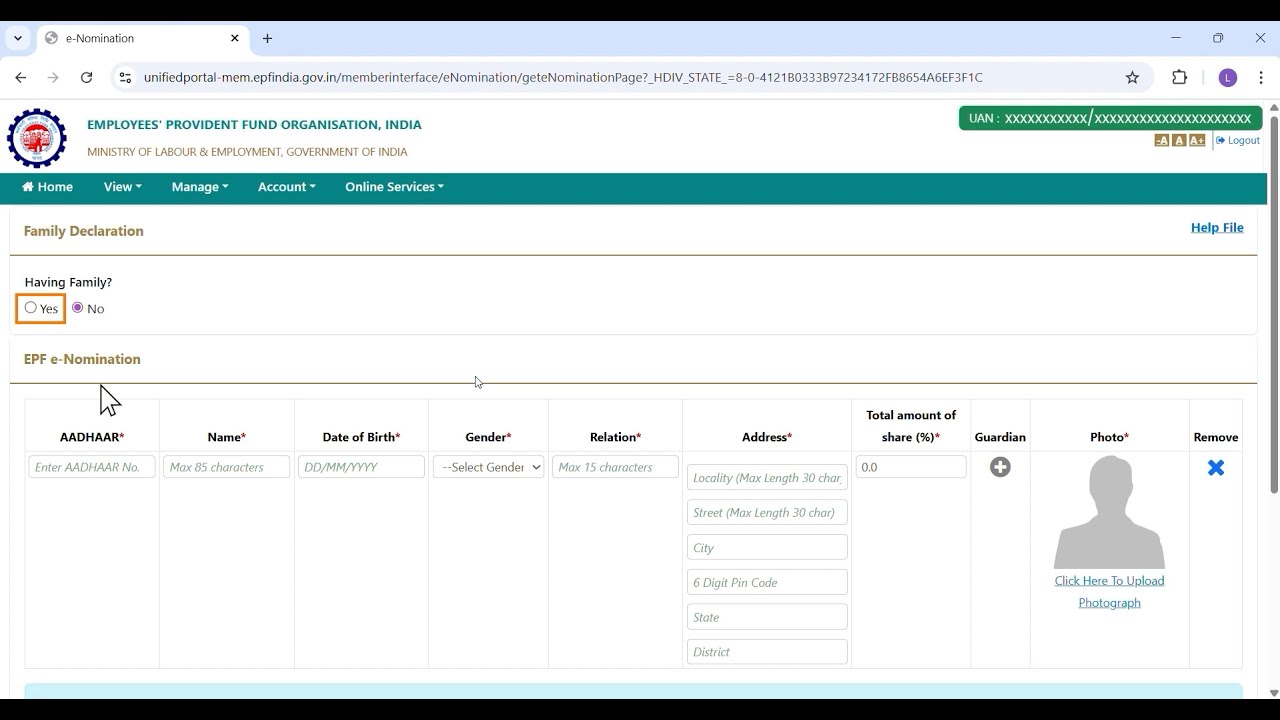Click the scrollbar down arrow

1274,692
